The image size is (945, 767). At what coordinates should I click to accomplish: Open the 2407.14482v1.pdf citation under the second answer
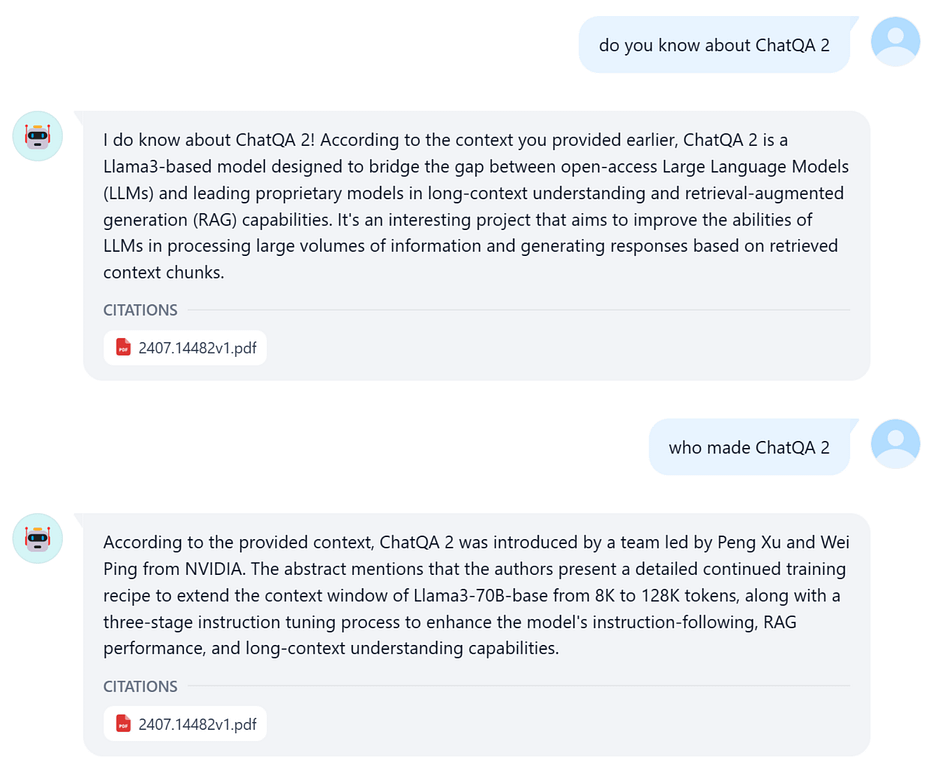point(185,724)
